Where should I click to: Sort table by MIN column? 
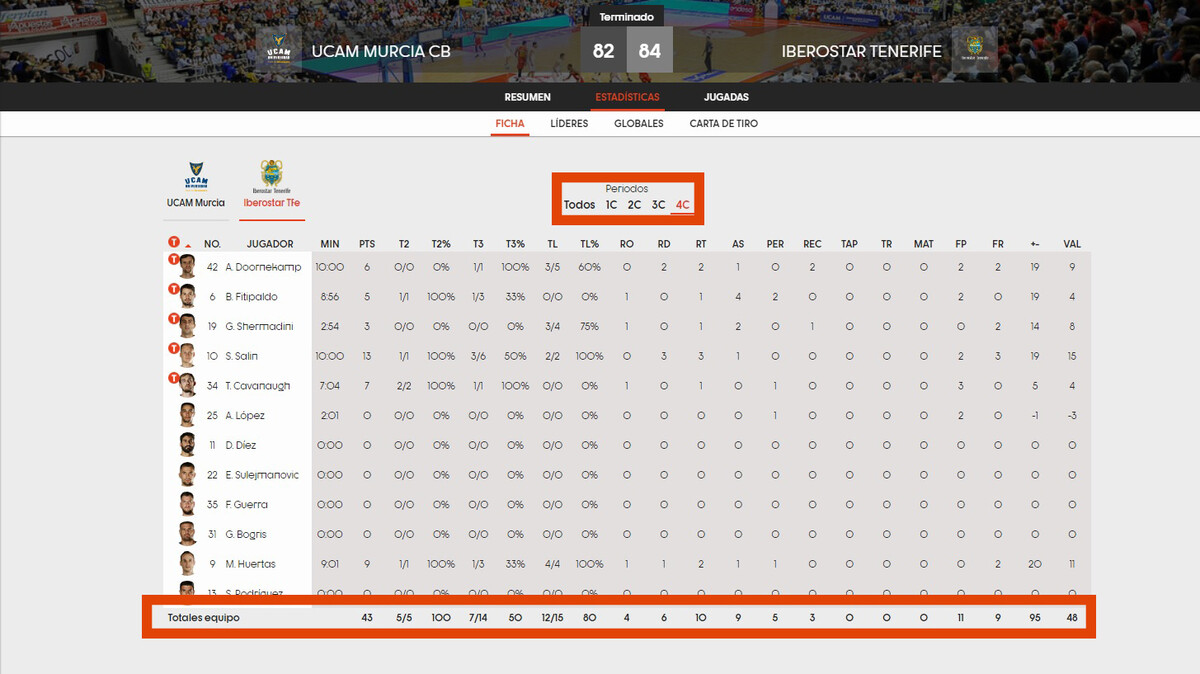(330, 244)
